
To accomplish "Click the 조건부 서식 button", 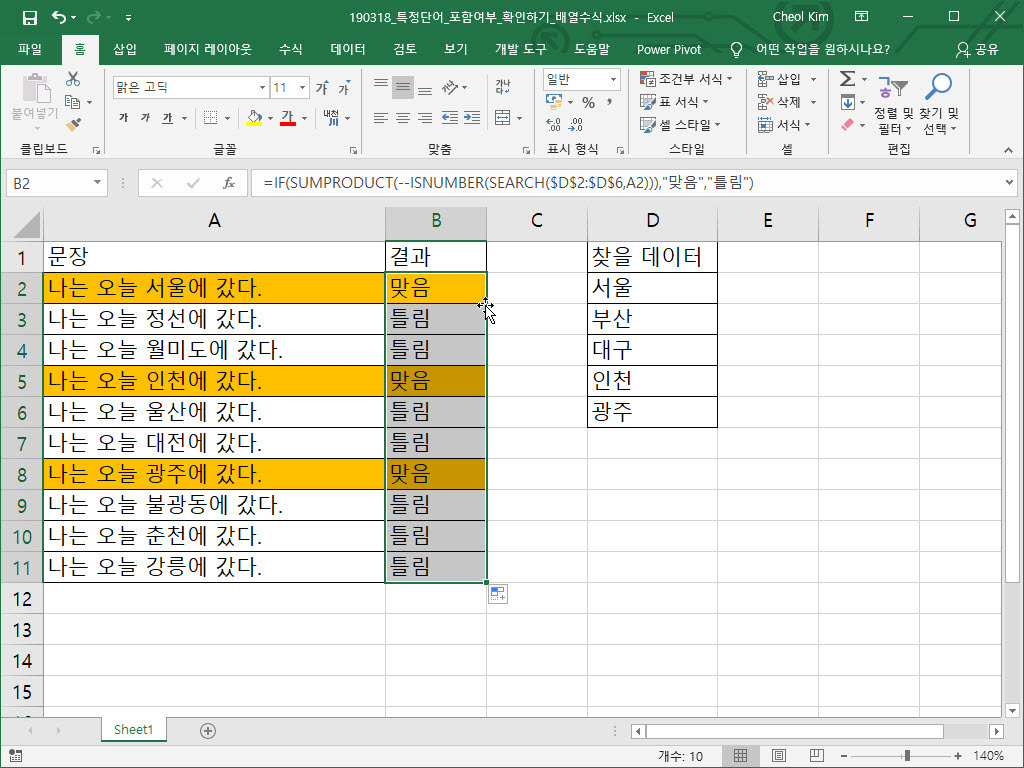I will (686, 79).
